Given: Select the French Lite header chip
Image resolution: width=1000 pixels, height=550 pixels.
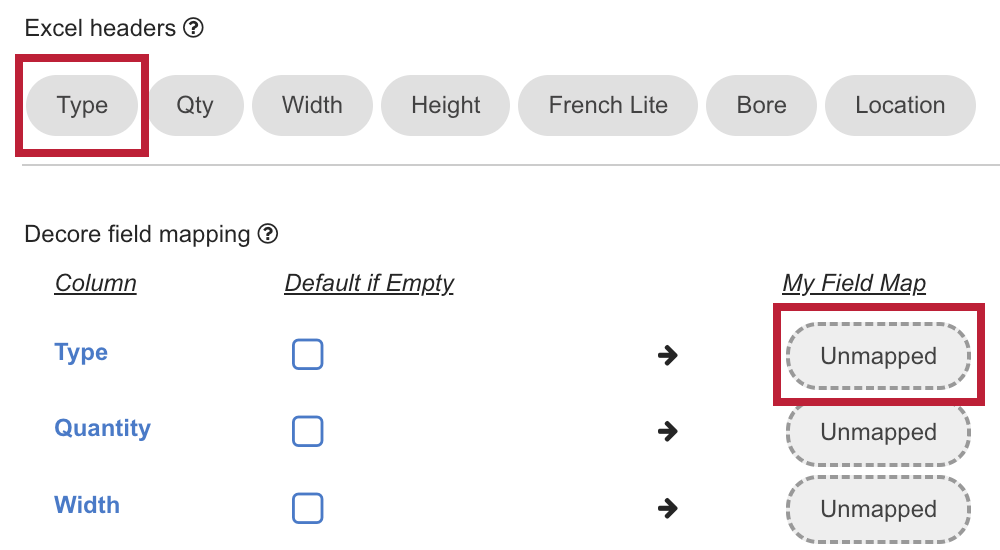Looking at the screenshot, I should 608,105.
